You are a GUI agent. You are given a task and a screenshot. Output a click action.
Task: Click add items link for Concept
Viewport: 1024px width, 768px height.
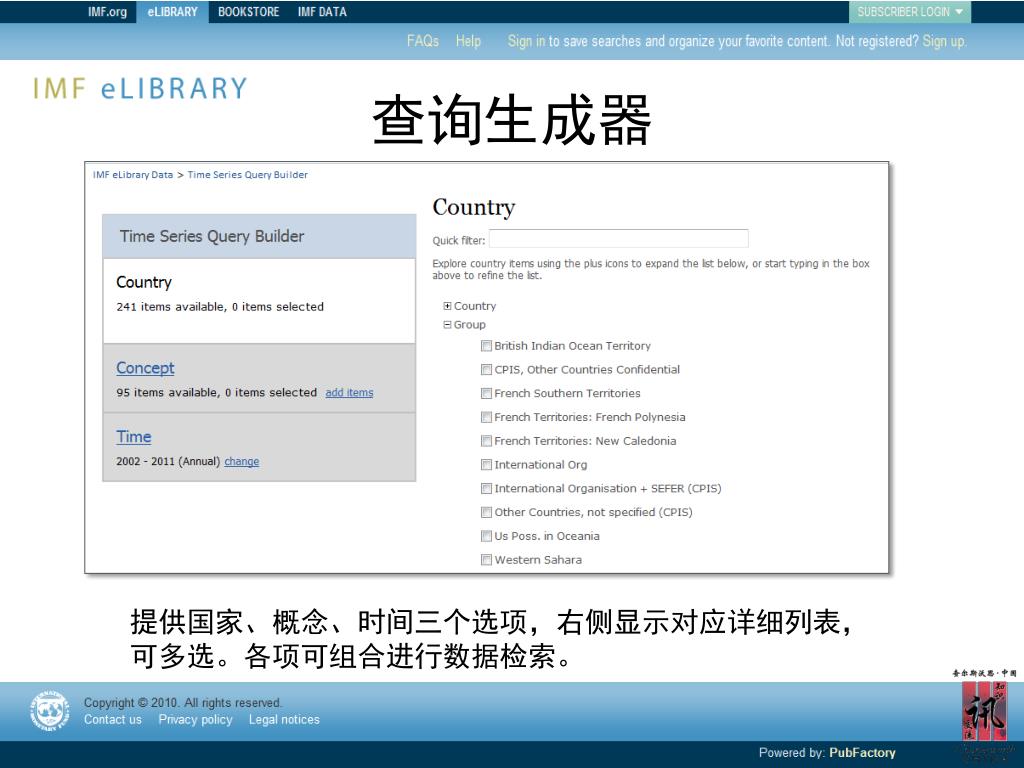pyautogui.click(x=349, y=392)
